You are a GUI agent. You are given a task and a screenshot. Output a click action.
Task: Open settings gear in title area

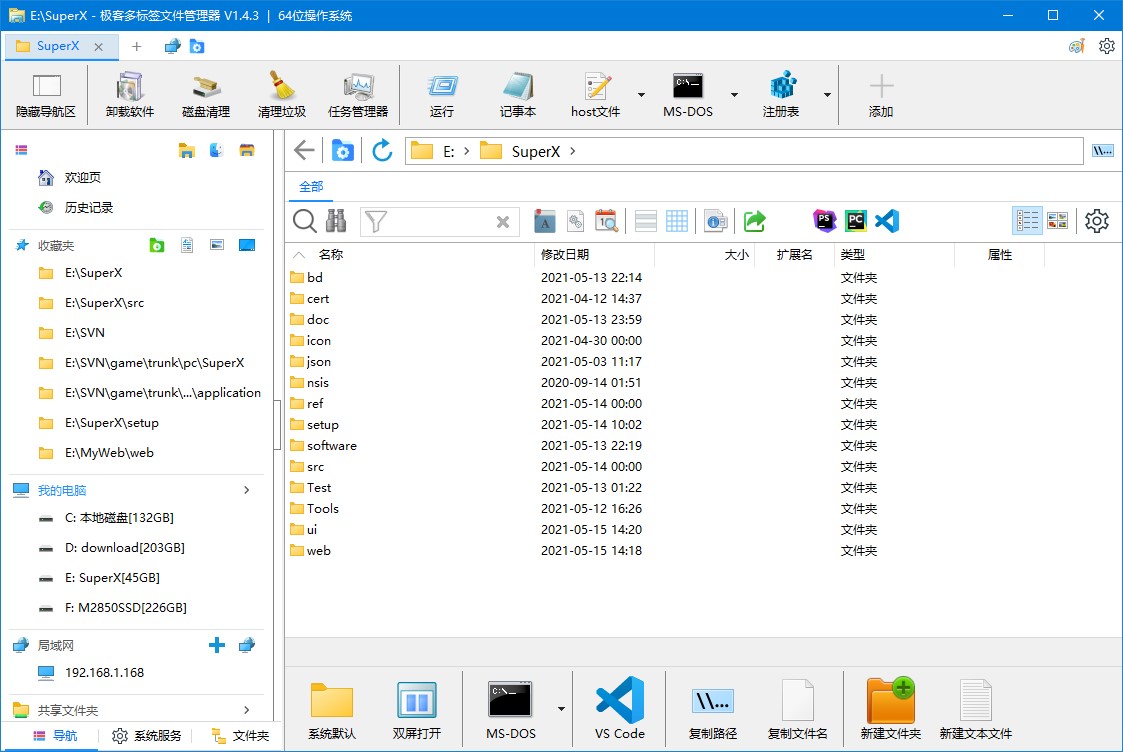tap(1107, 46)
